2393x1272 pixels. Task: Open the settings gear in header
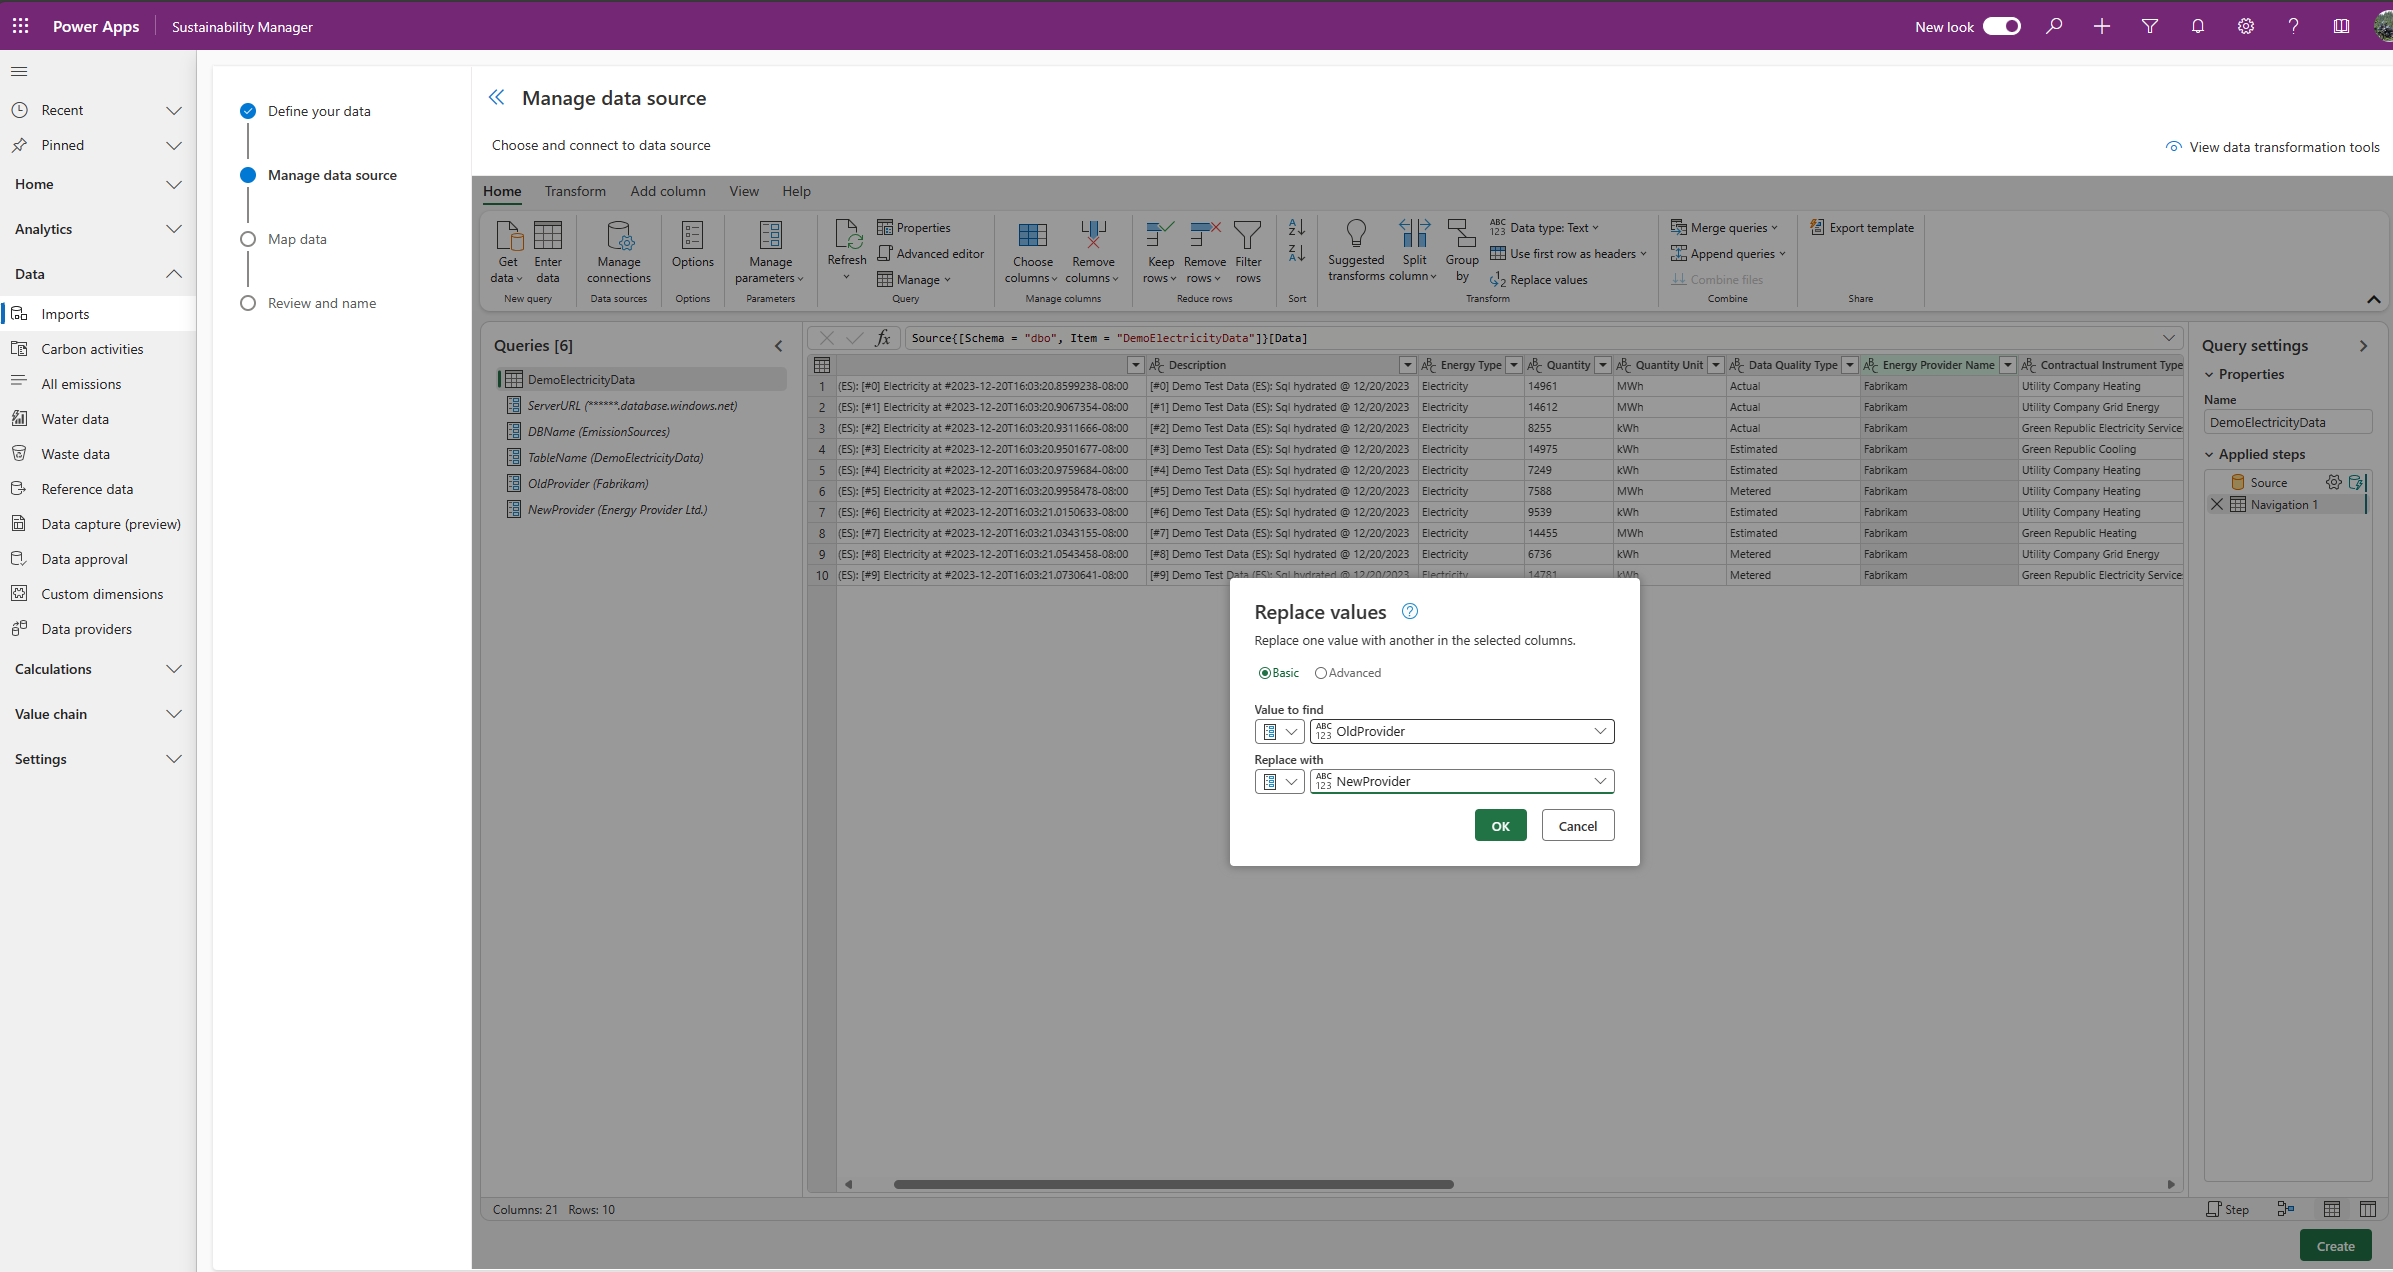point(2246,26)
